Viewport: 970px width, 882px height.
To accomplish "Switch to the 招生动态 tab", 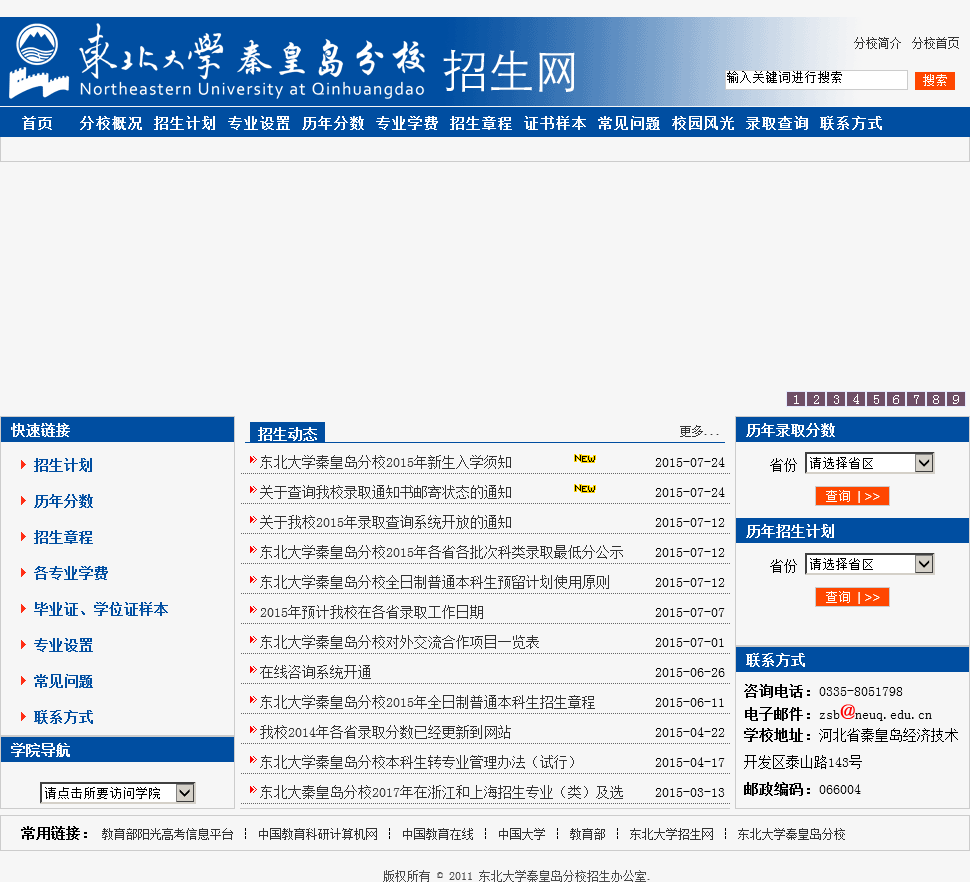I will 287,434.
